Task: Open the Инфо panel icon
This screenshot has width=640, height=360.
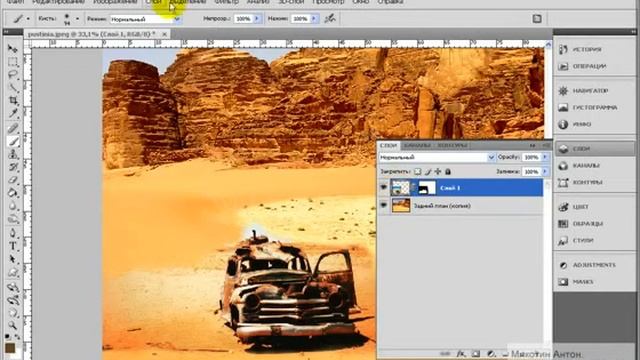Action: (x=563, y=124)
